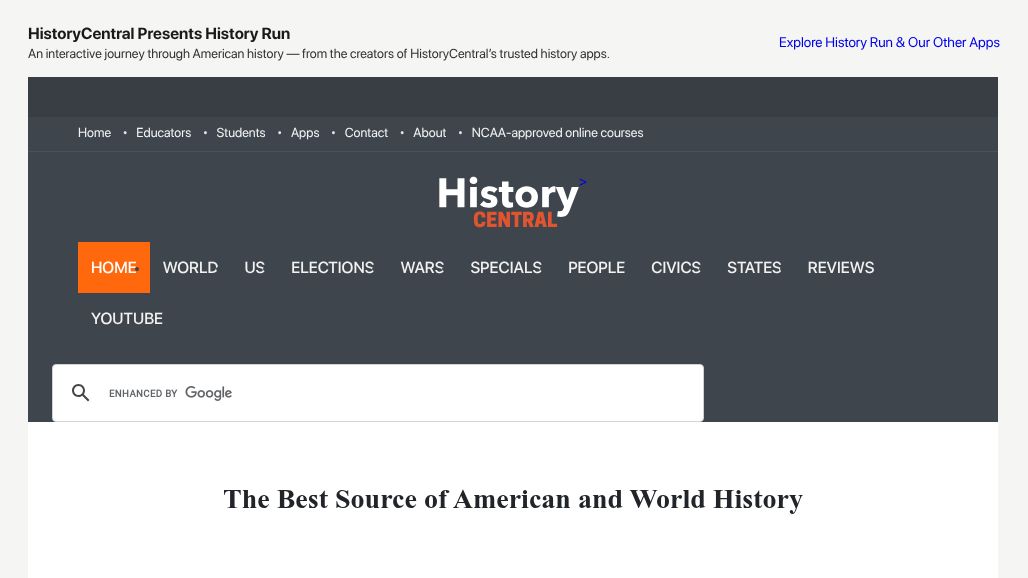Go to the YOUTUBE page
This screenshot has height=578, width=1028.
126,318
